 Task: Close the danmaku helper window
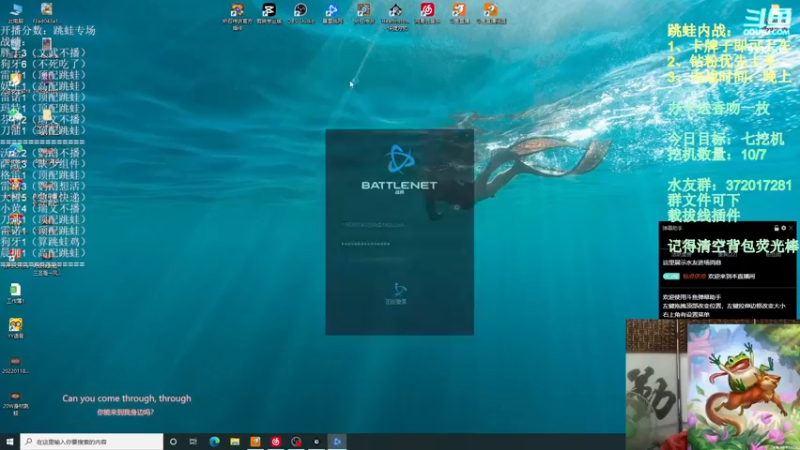[x=791, y=228]
